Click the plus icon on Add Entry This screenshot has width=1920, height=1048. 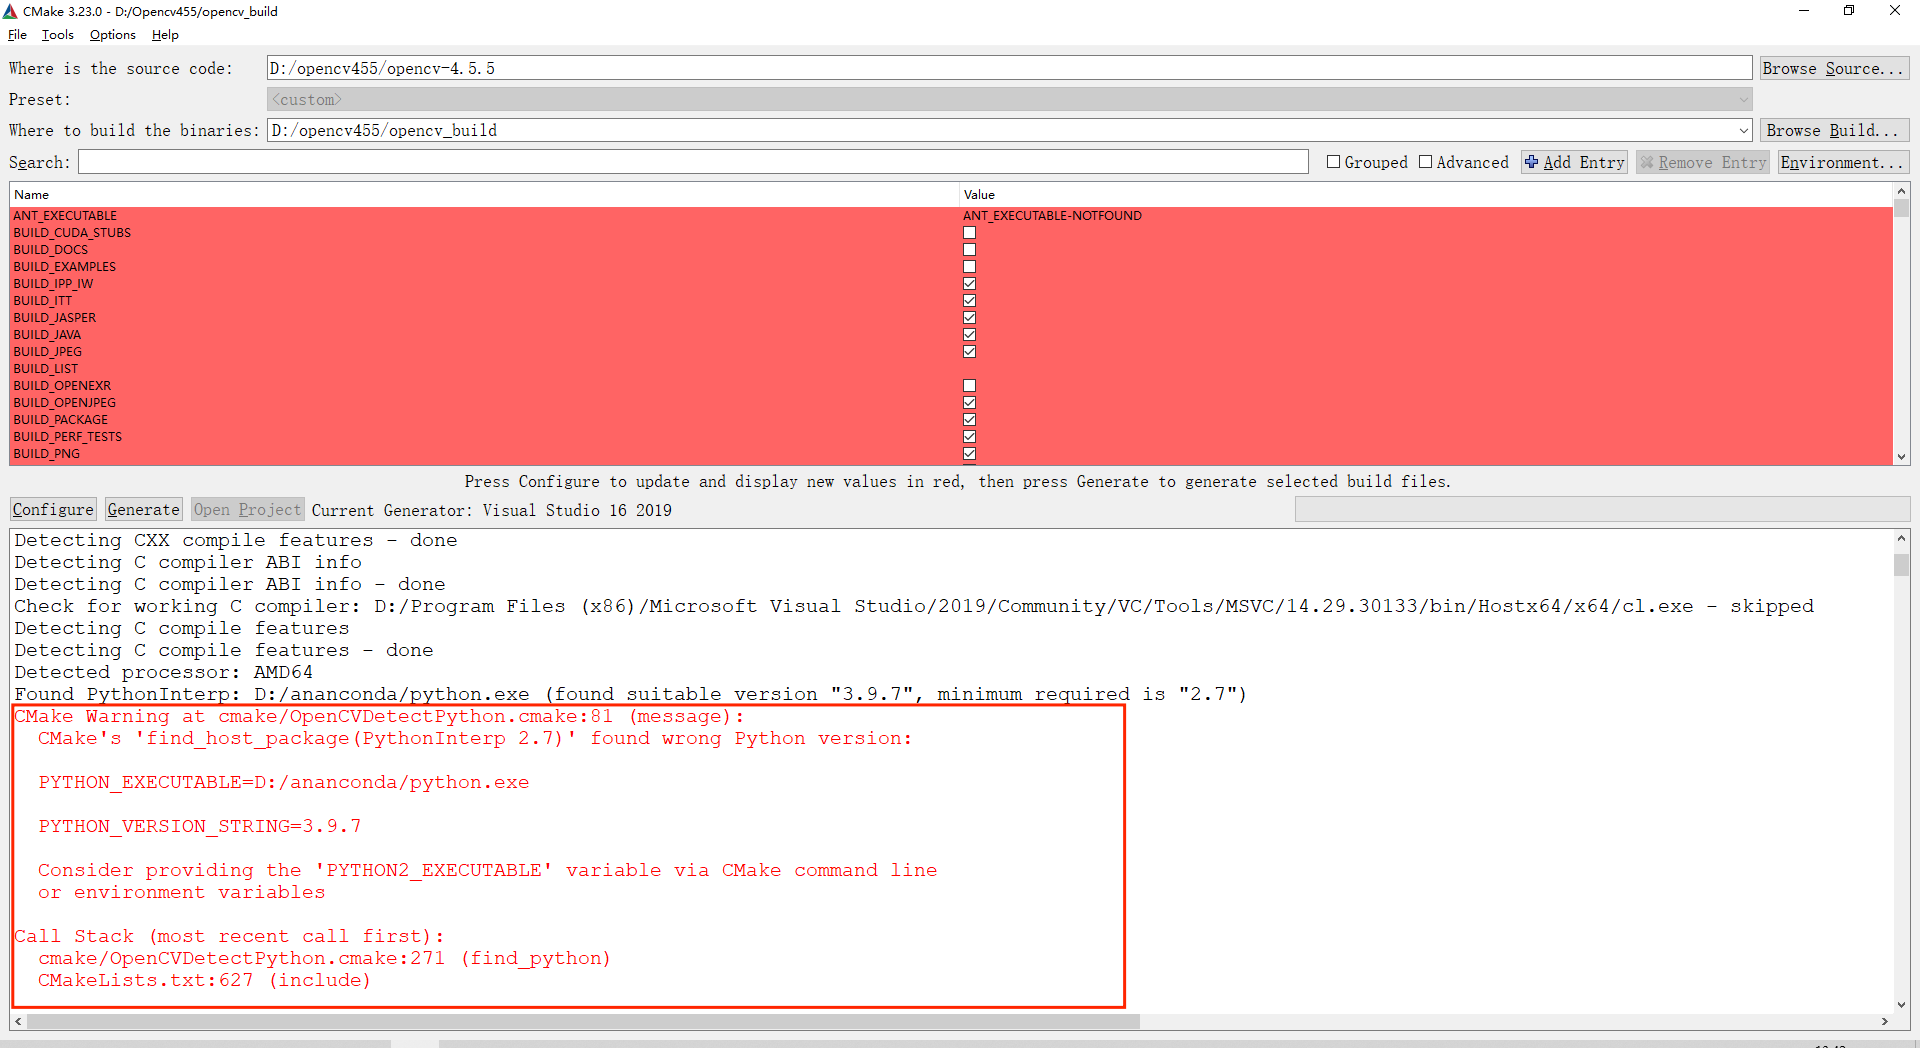point(1531,162)
